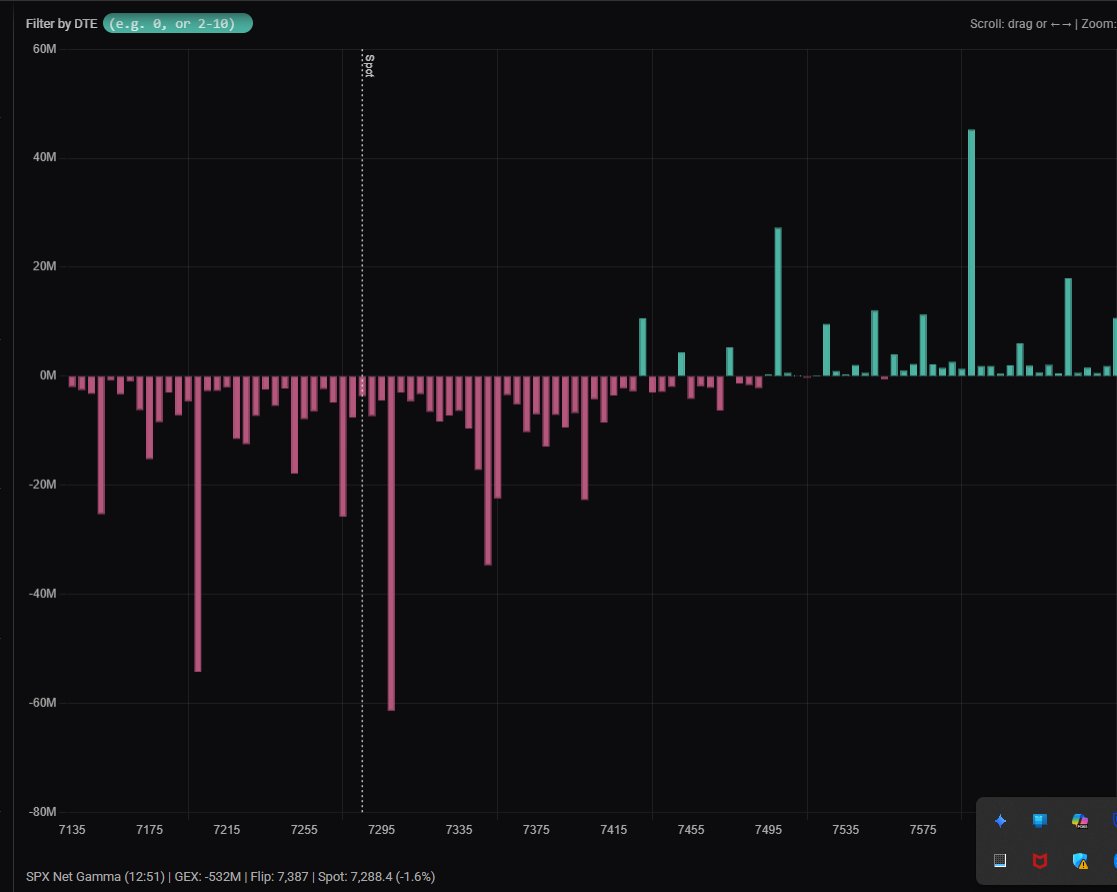Select the green gamma bar at 7500 strike
The width and height of the screenshot is (1117, 892).
coord(778,301)
